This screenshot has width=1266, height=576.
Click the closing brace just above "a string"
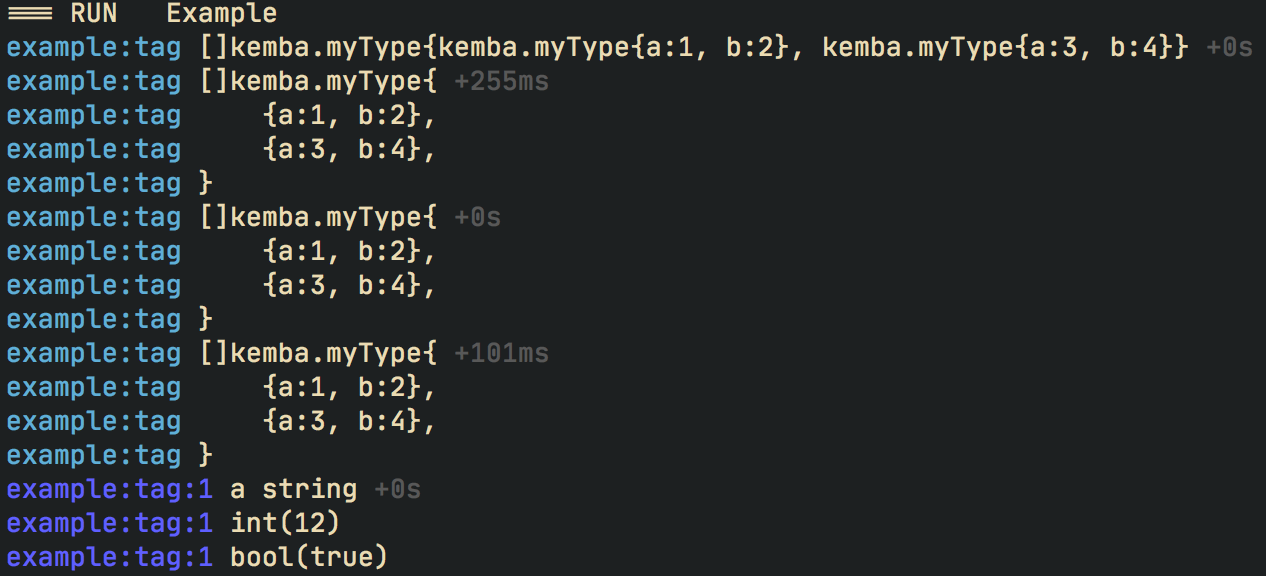coord(206,455)
